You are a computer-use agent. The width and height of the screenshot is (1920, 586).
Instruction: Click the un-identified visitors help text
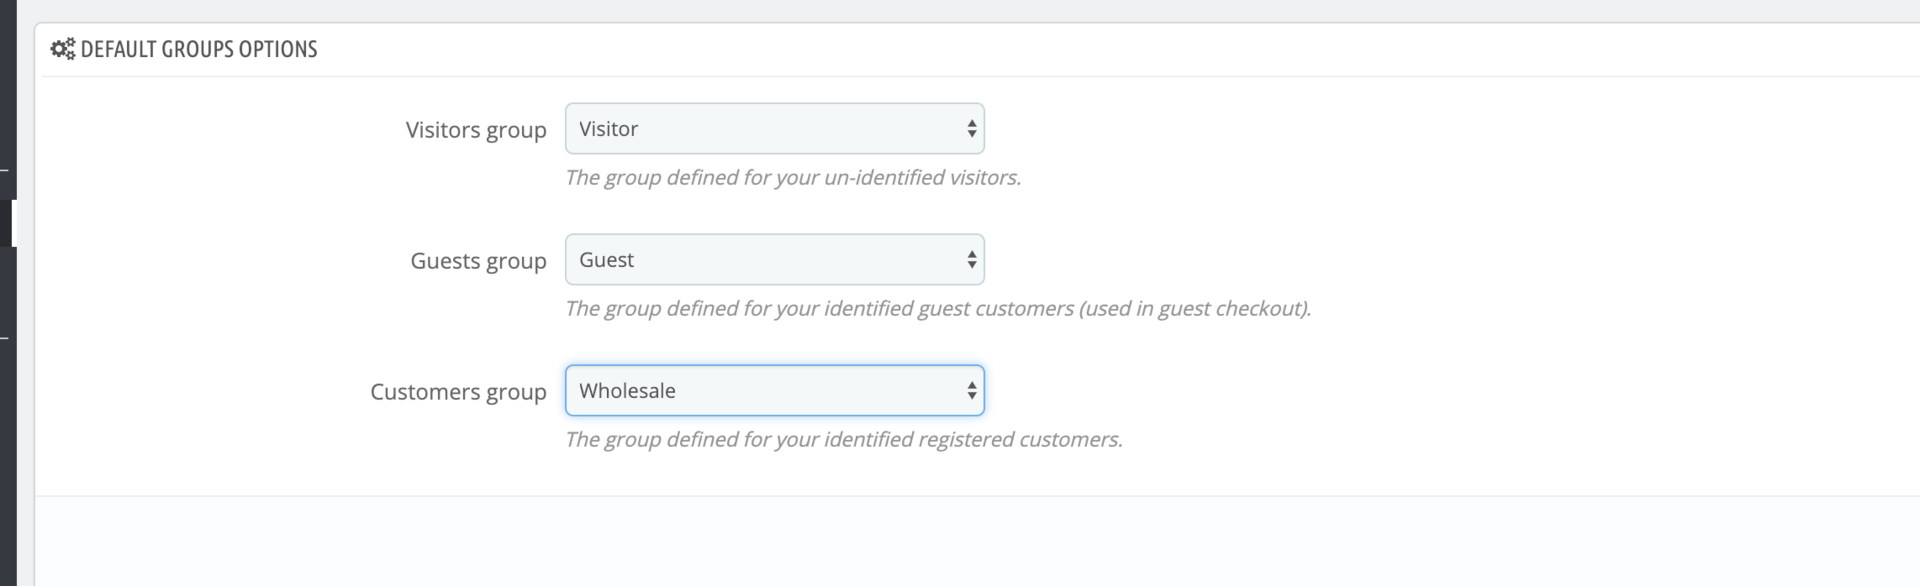point(792,178)
